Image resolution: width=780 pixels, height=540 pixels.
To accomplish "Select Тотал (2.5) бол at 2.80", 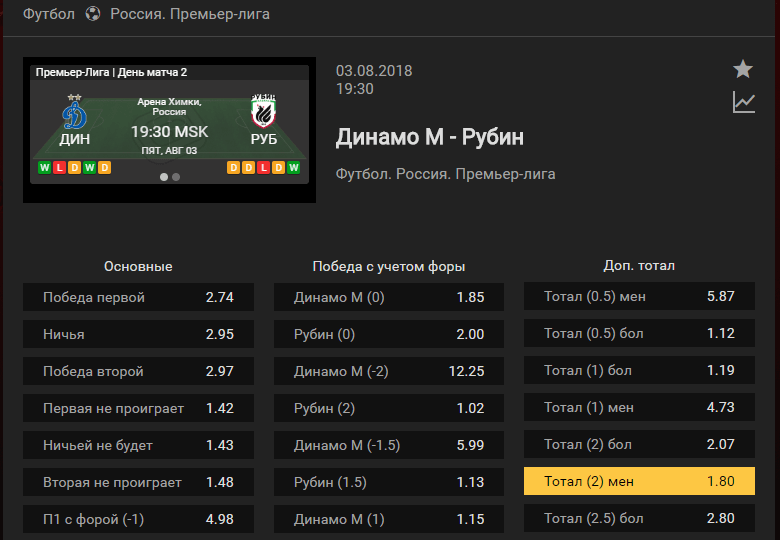I will pyautogui.click(x=639, y=518).
